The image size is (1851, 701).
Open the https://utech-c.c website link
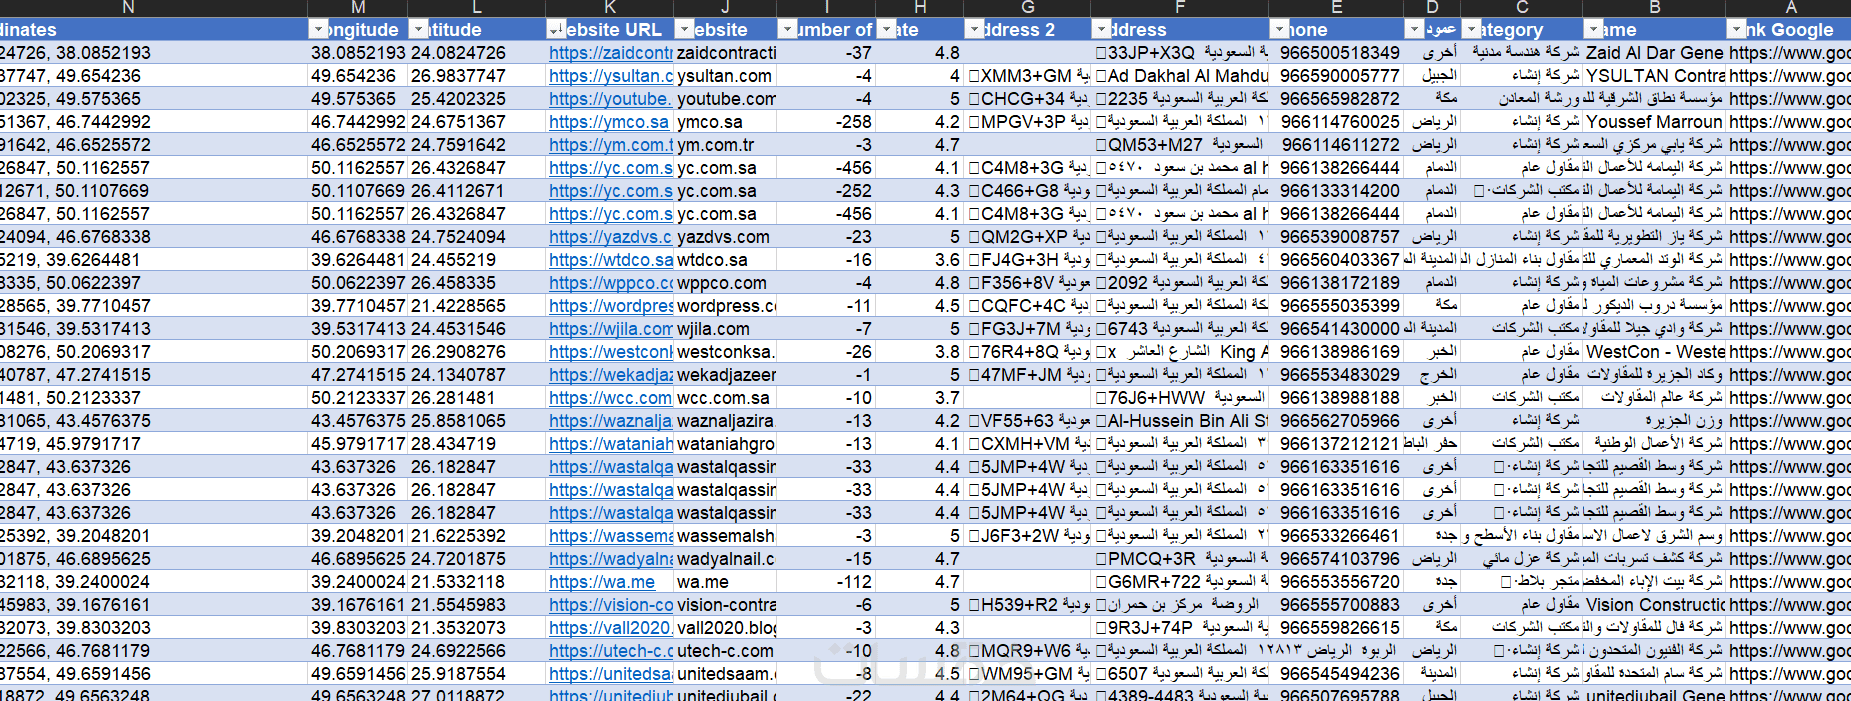pyautogui.click(x=610, y=650)
